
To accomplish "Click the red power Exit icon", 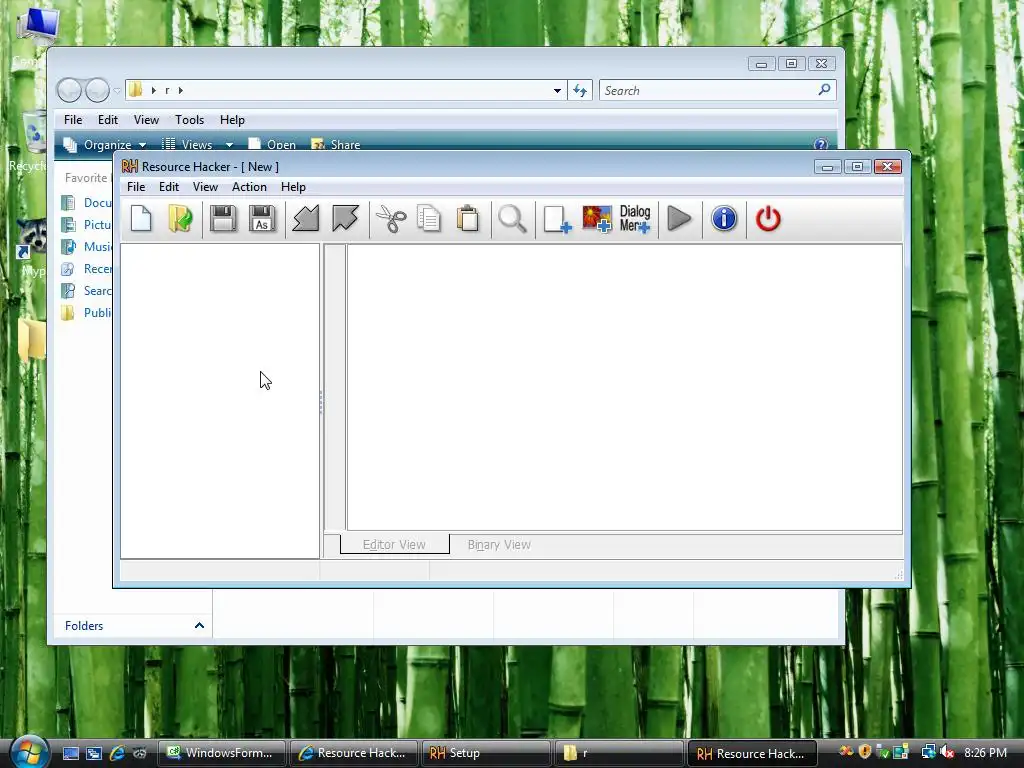I will (768, 219).
